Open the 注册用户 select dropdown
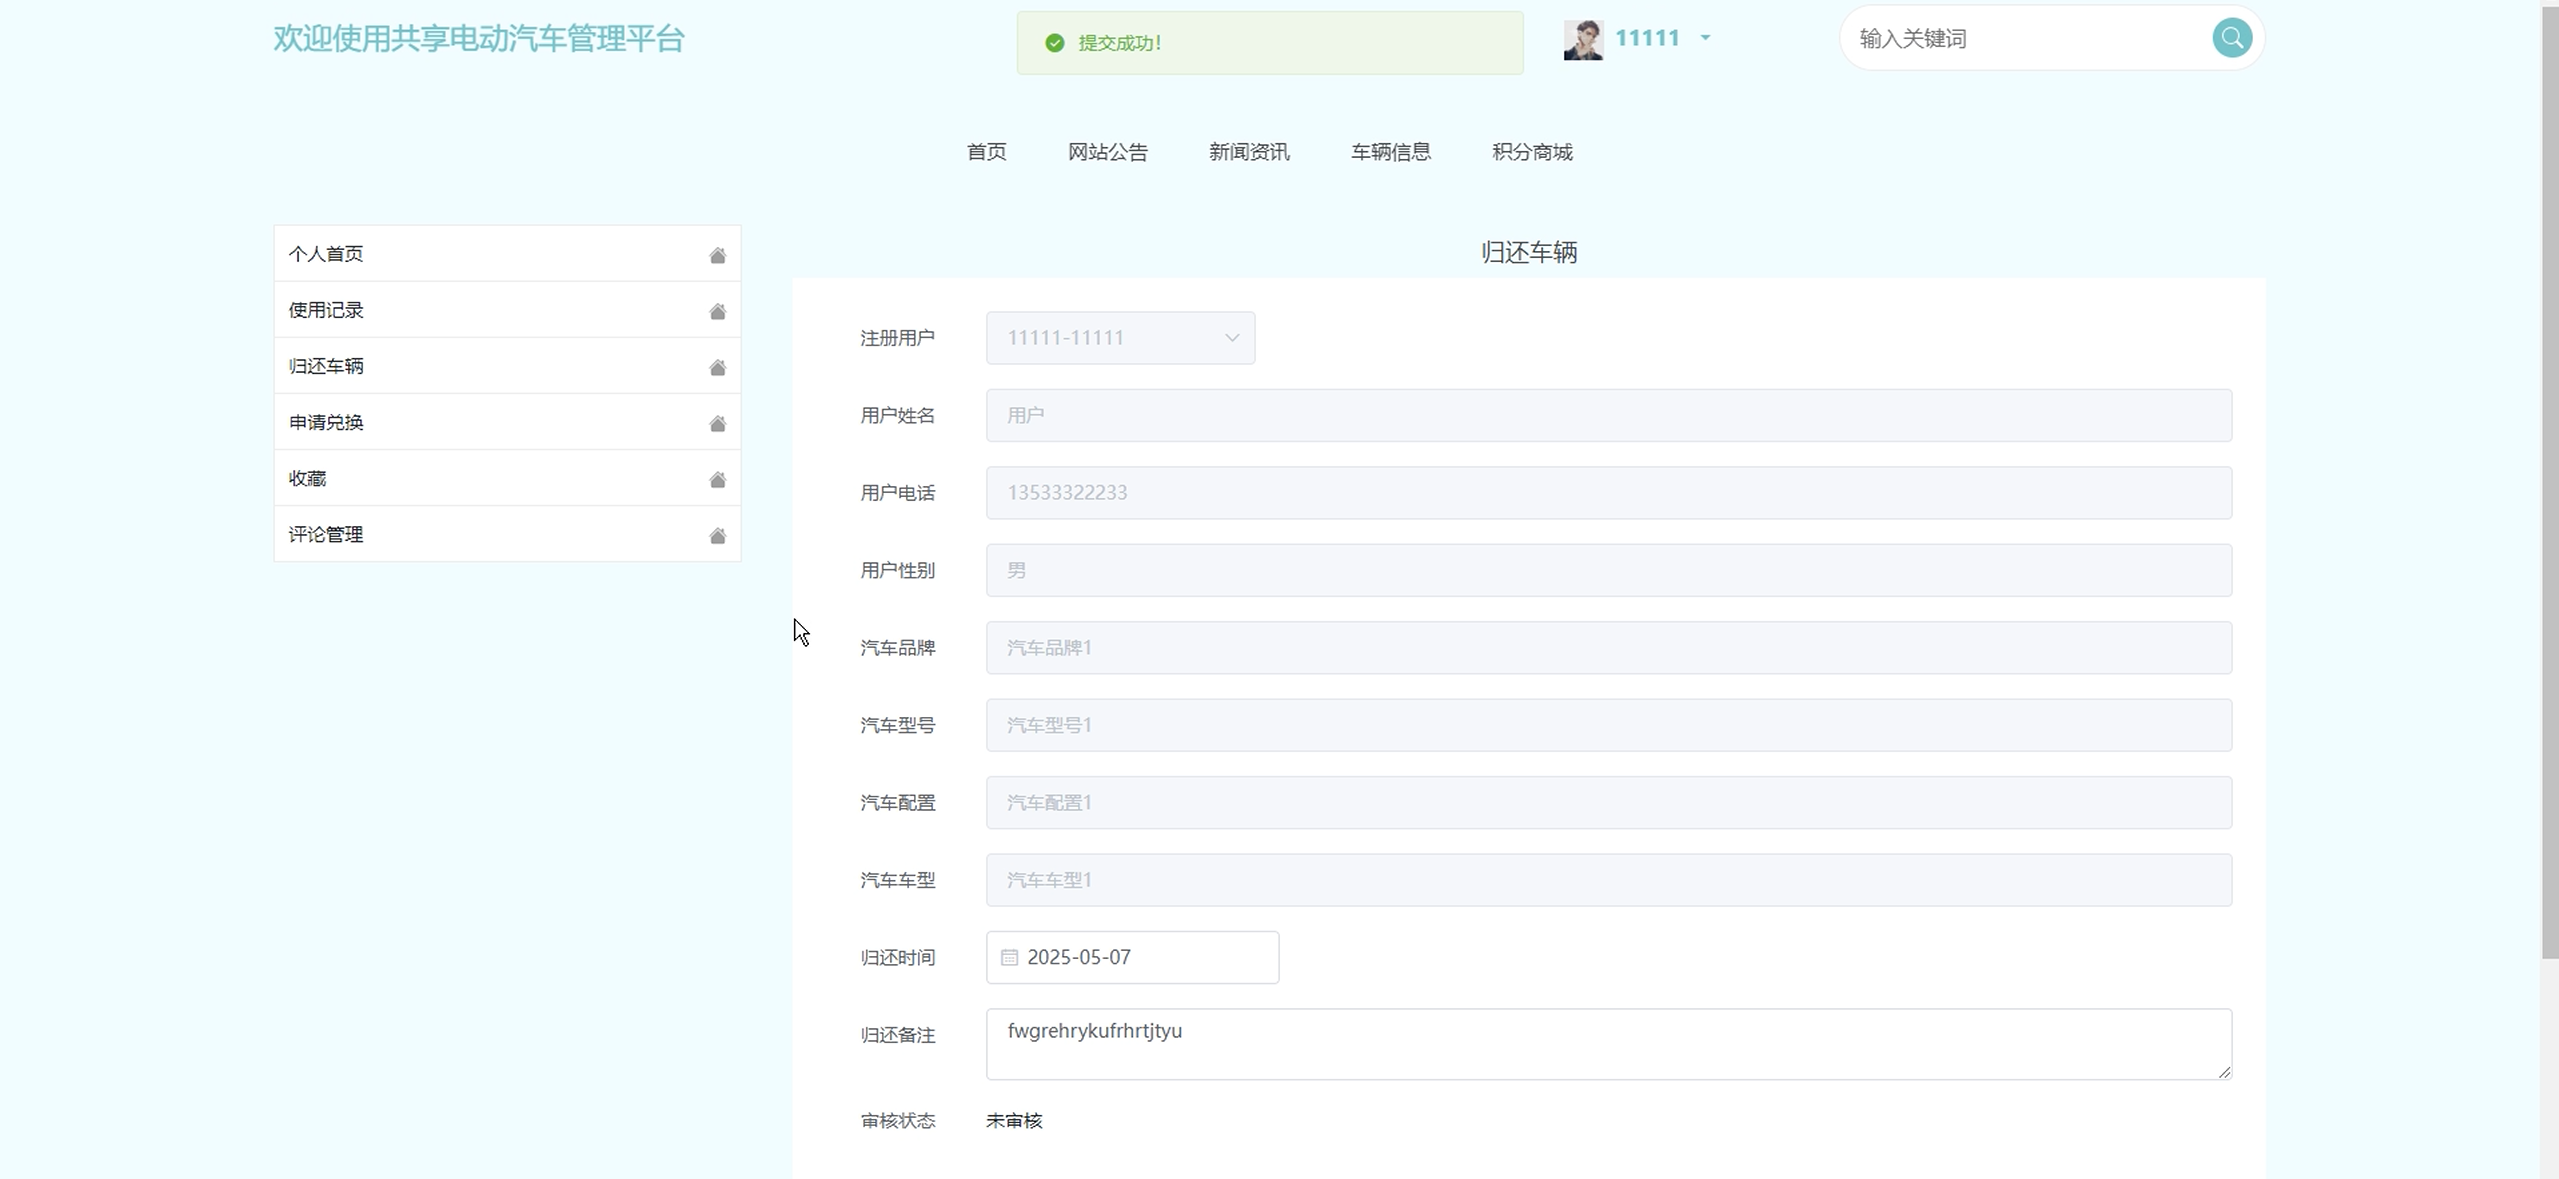This screenshot has width=2559, height=1179. (x=1119, y=338)
